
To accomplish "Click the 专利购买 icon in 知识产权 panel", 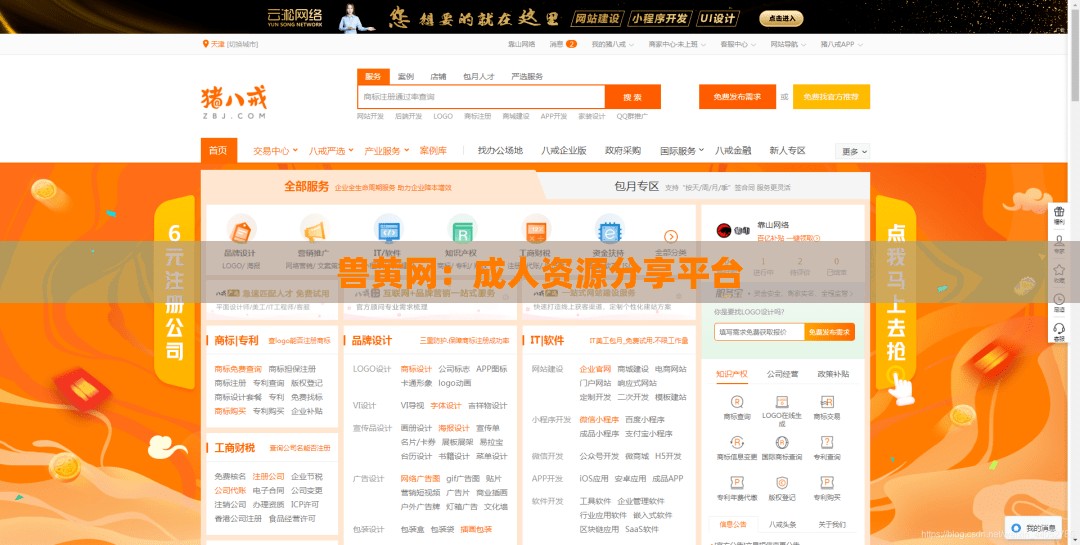I will click(x=827, y=483).
